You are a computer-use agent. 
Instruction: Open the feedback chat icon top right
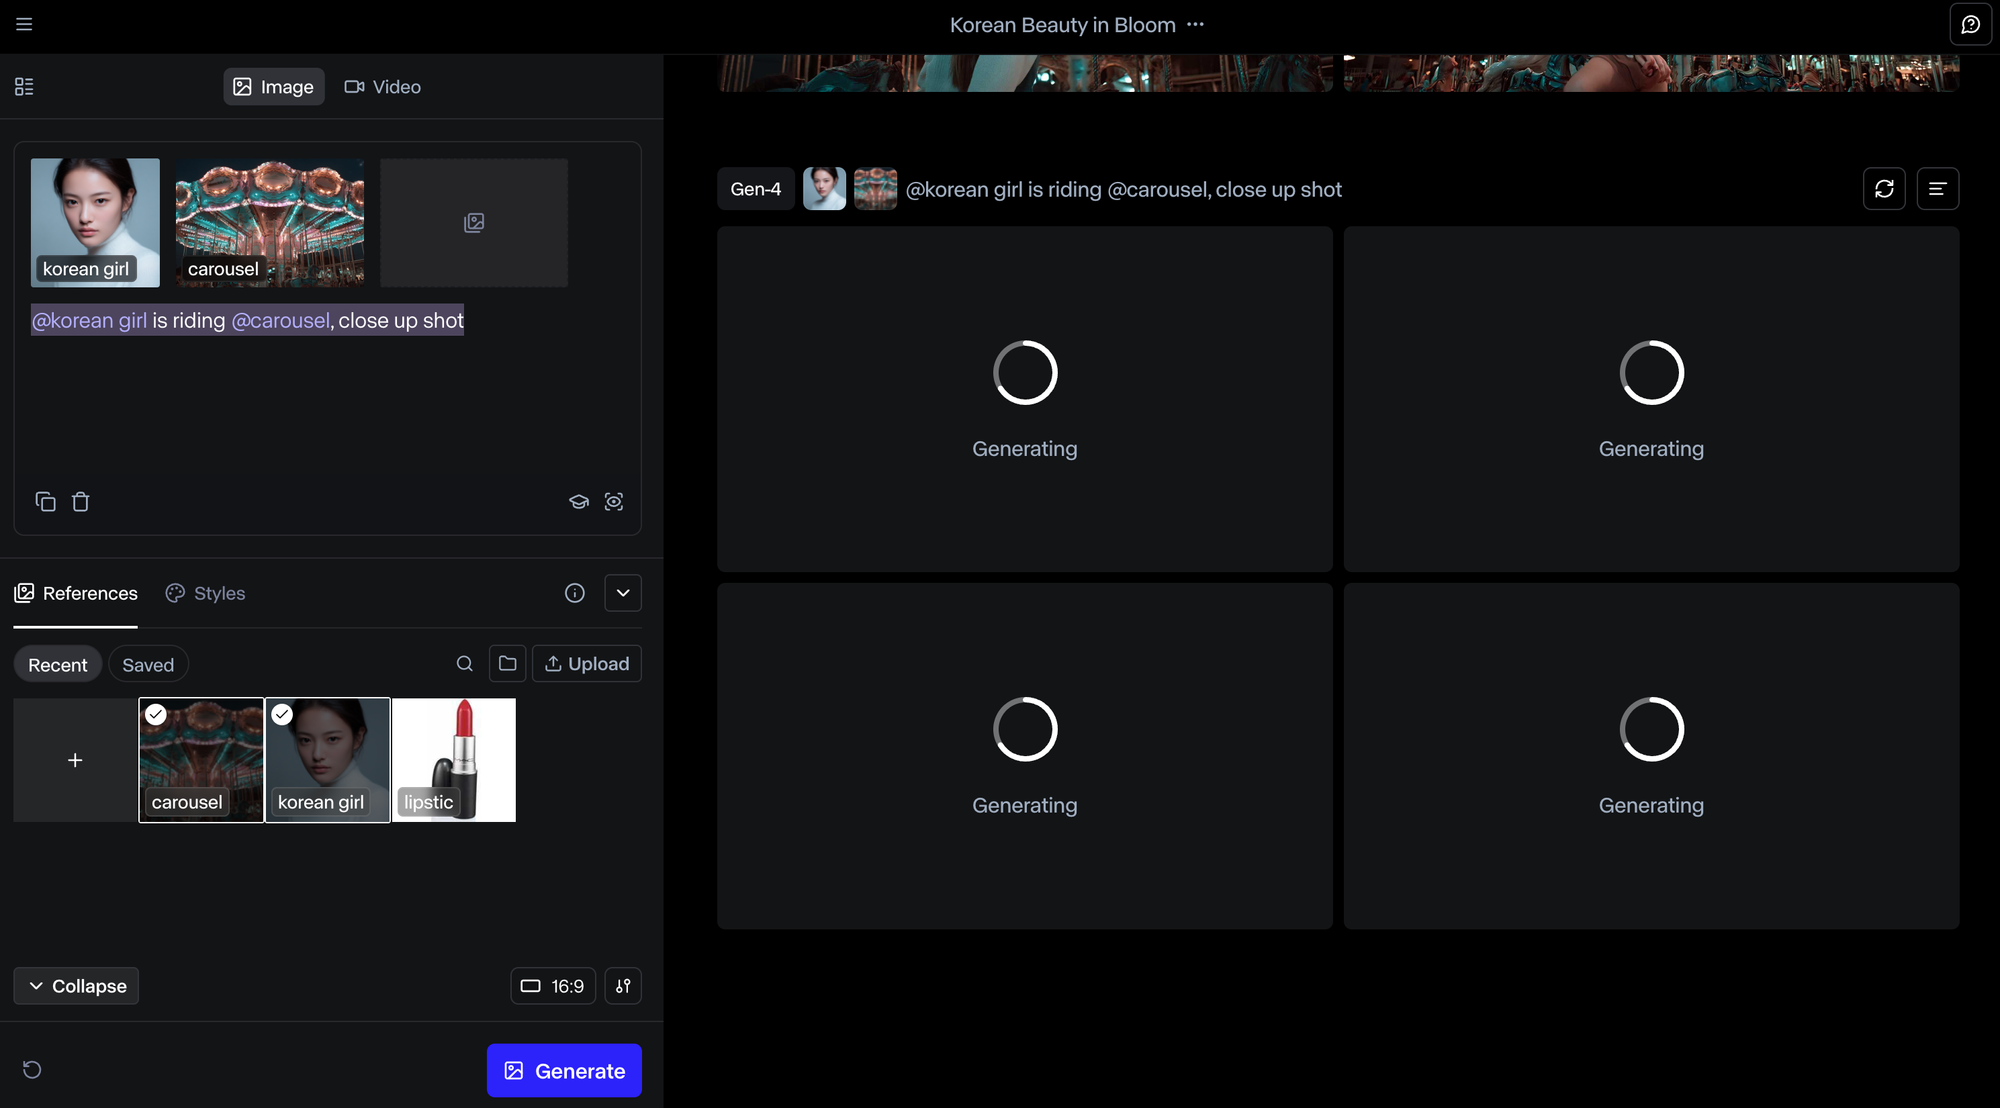click(1970, 25)
